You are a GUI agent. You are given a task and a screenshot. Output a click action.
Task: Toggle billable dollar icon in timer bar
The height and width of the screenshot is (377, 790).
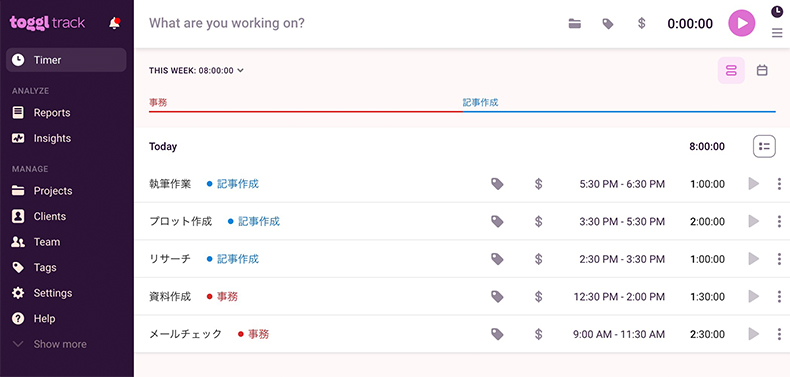pyautogui.click(x=641, y=24)
